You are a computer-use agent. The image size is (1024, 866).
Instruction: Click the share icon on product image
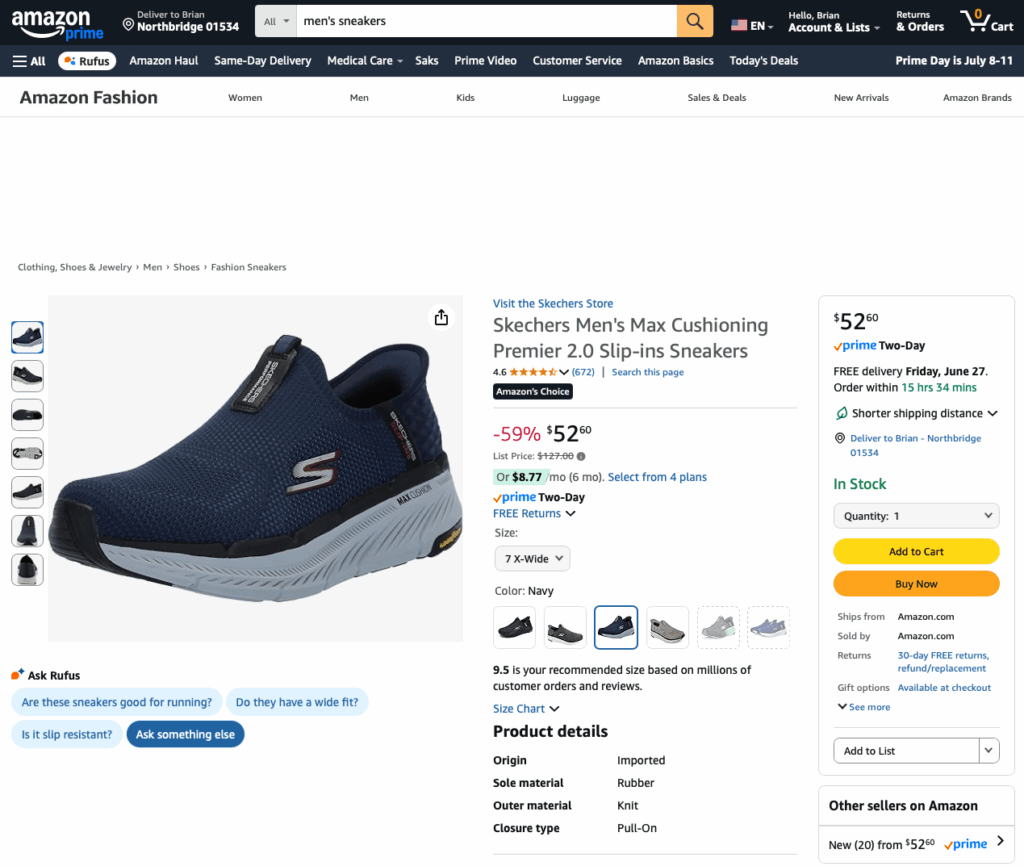coord(441,318)
